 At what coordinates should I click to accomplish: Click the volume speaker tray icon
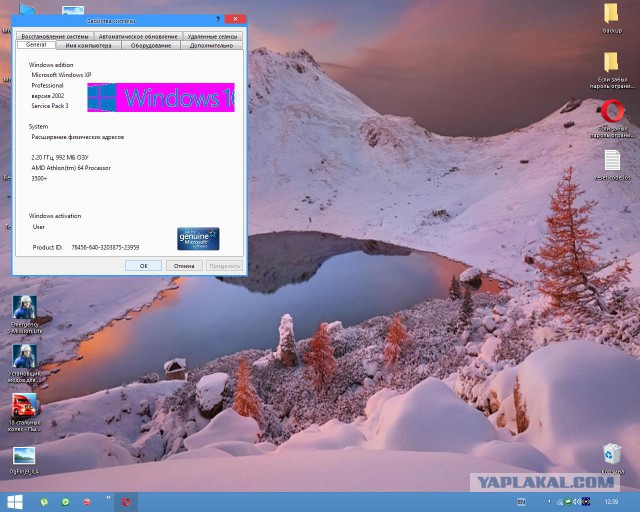(x=577, y=501)
